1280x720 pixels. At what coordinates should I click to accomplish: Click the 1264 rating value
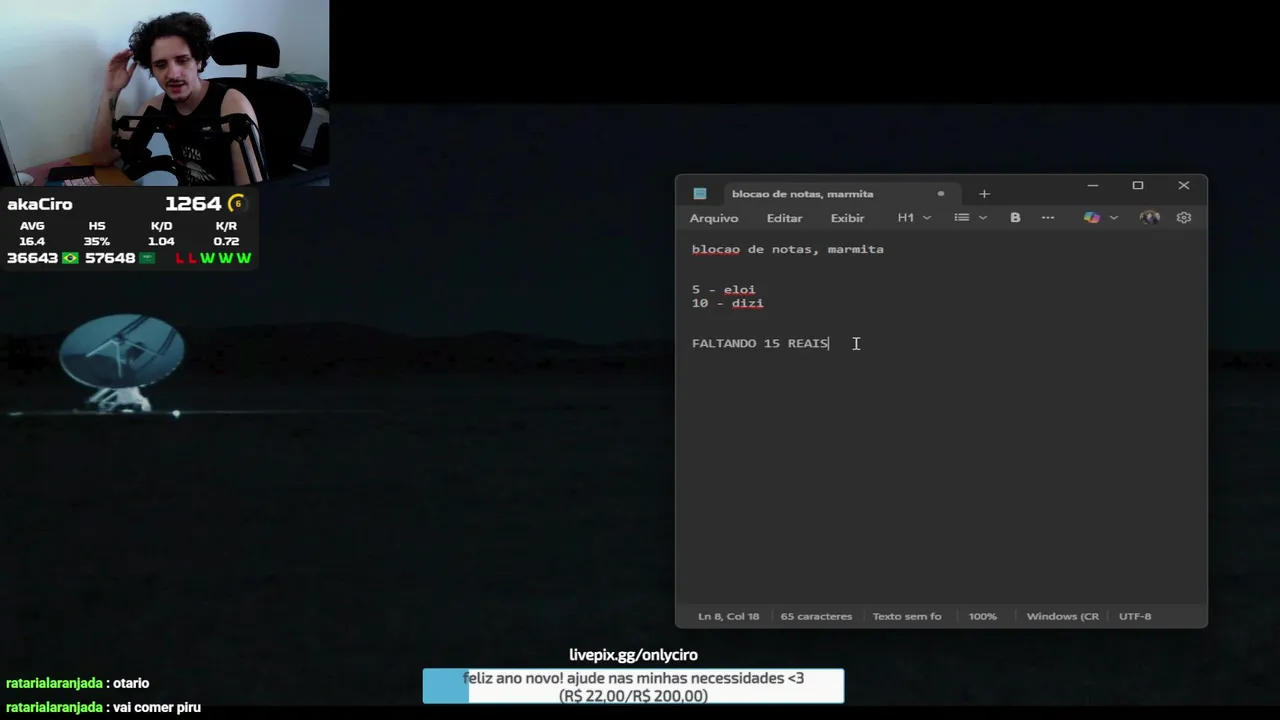click(x=193, y=204)
